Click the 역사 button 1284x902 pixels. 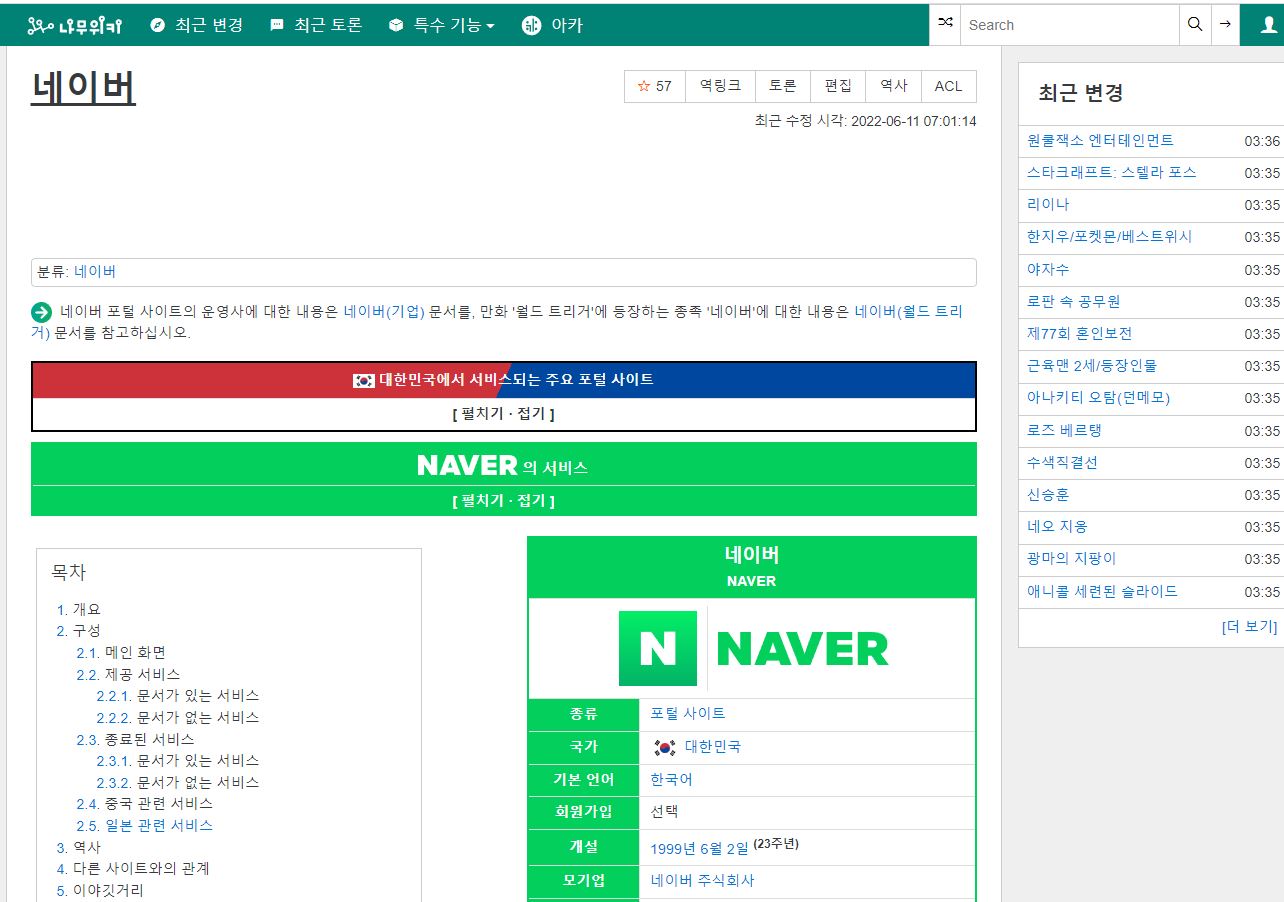(893, 86)
